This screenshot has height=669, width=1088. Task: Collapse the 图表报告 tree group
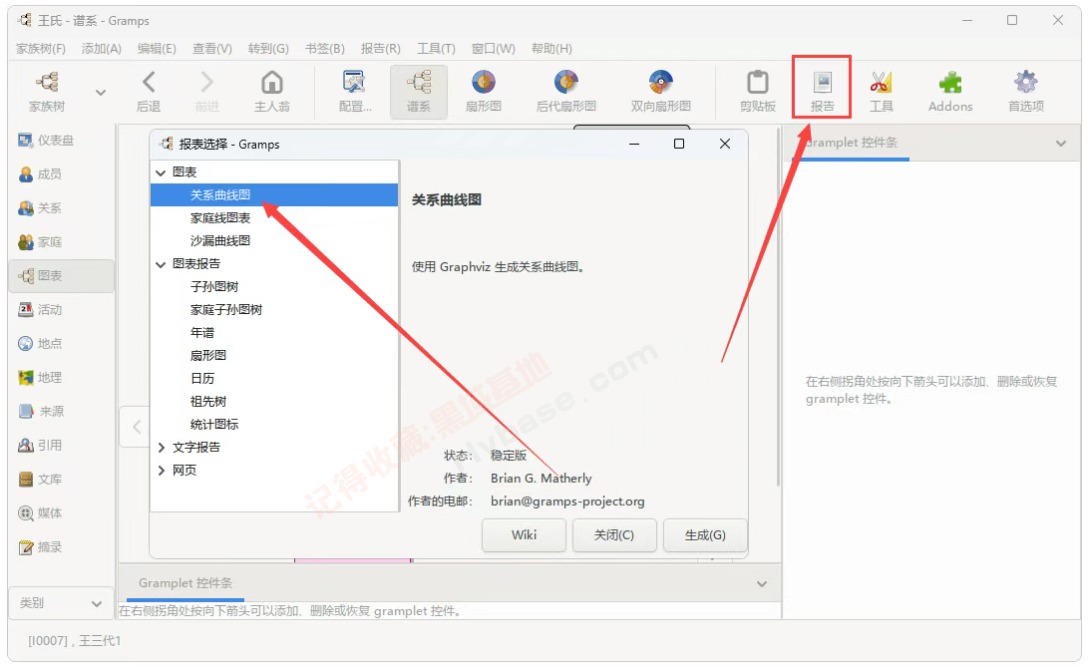161,264
